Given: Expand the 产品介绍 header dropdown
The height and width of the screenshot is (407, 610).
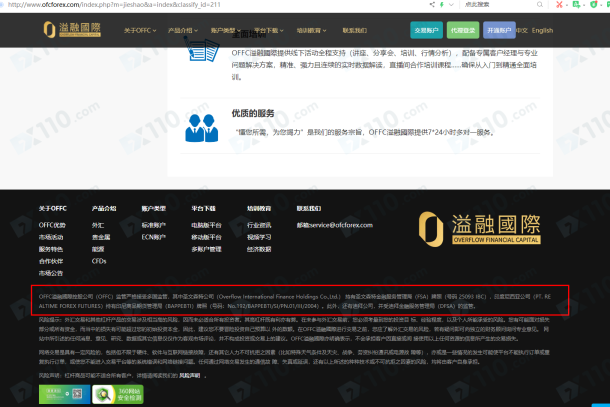Looking at the screenshot, I should (183, 30).
